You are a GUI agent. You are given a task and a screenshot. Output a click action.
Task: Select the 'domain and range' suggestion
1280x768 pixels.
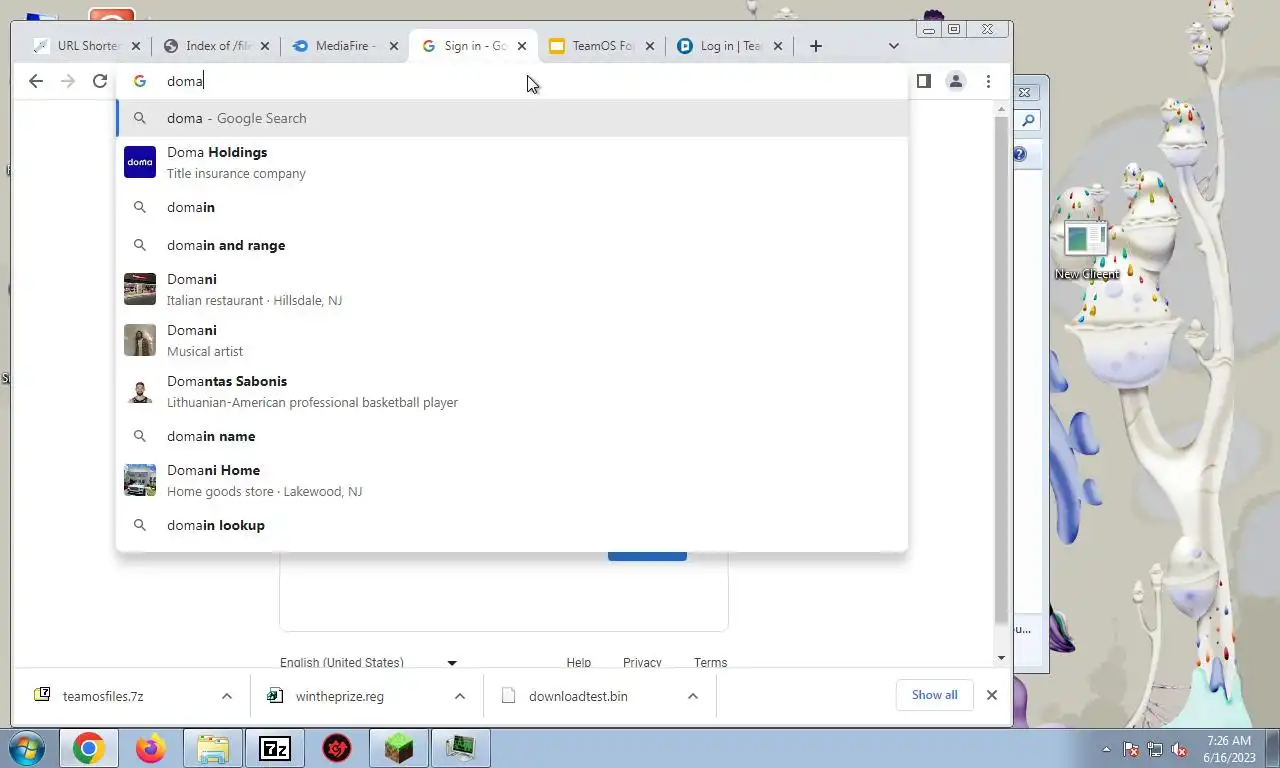tap(512, 245)
